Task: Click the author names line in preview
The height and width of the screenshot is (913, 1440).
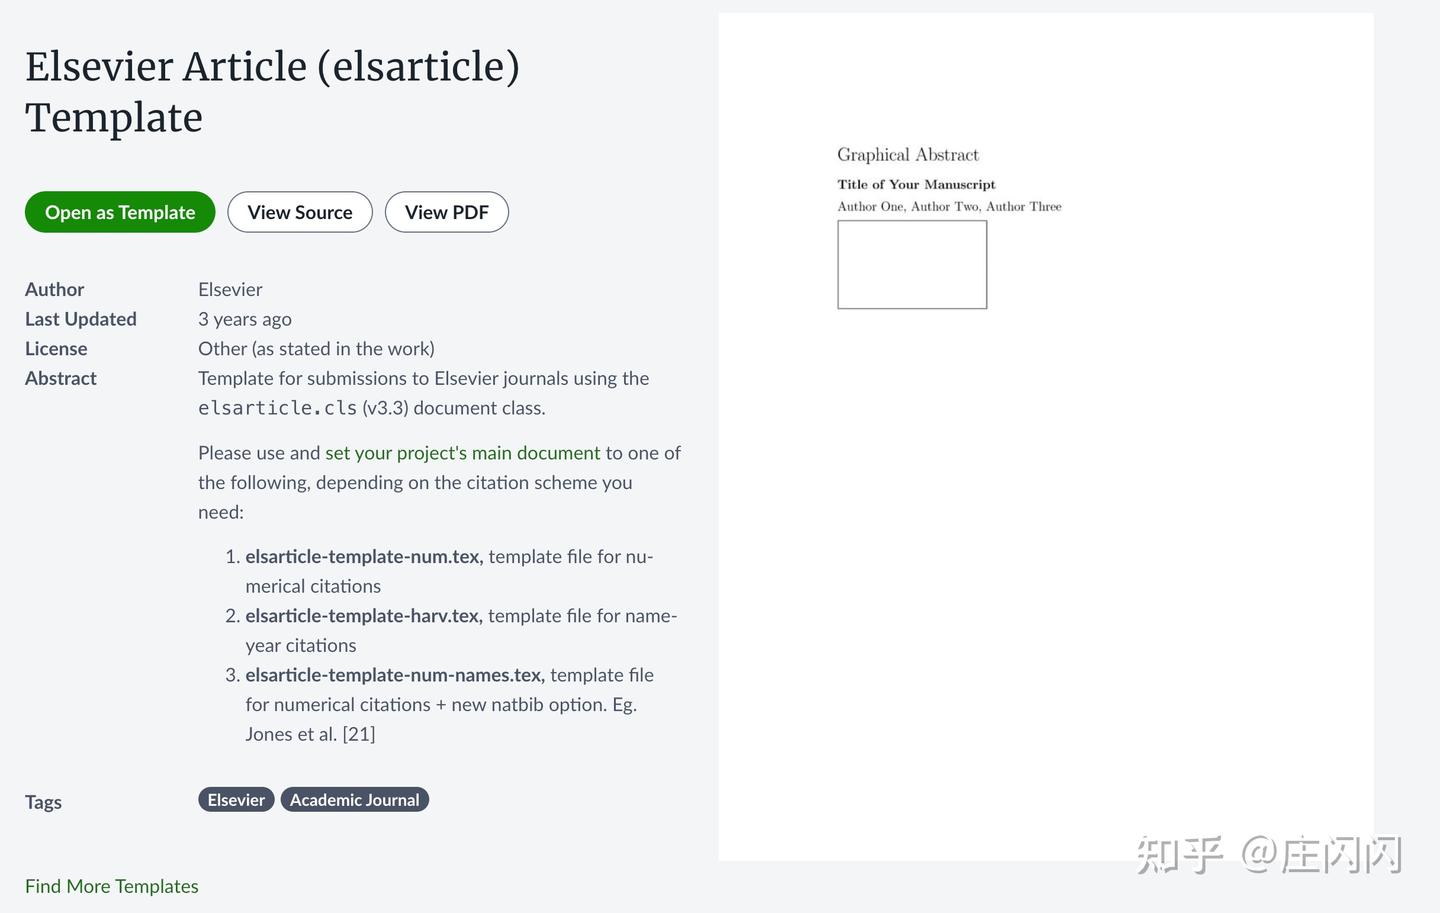Action: (x=949, y=207)
